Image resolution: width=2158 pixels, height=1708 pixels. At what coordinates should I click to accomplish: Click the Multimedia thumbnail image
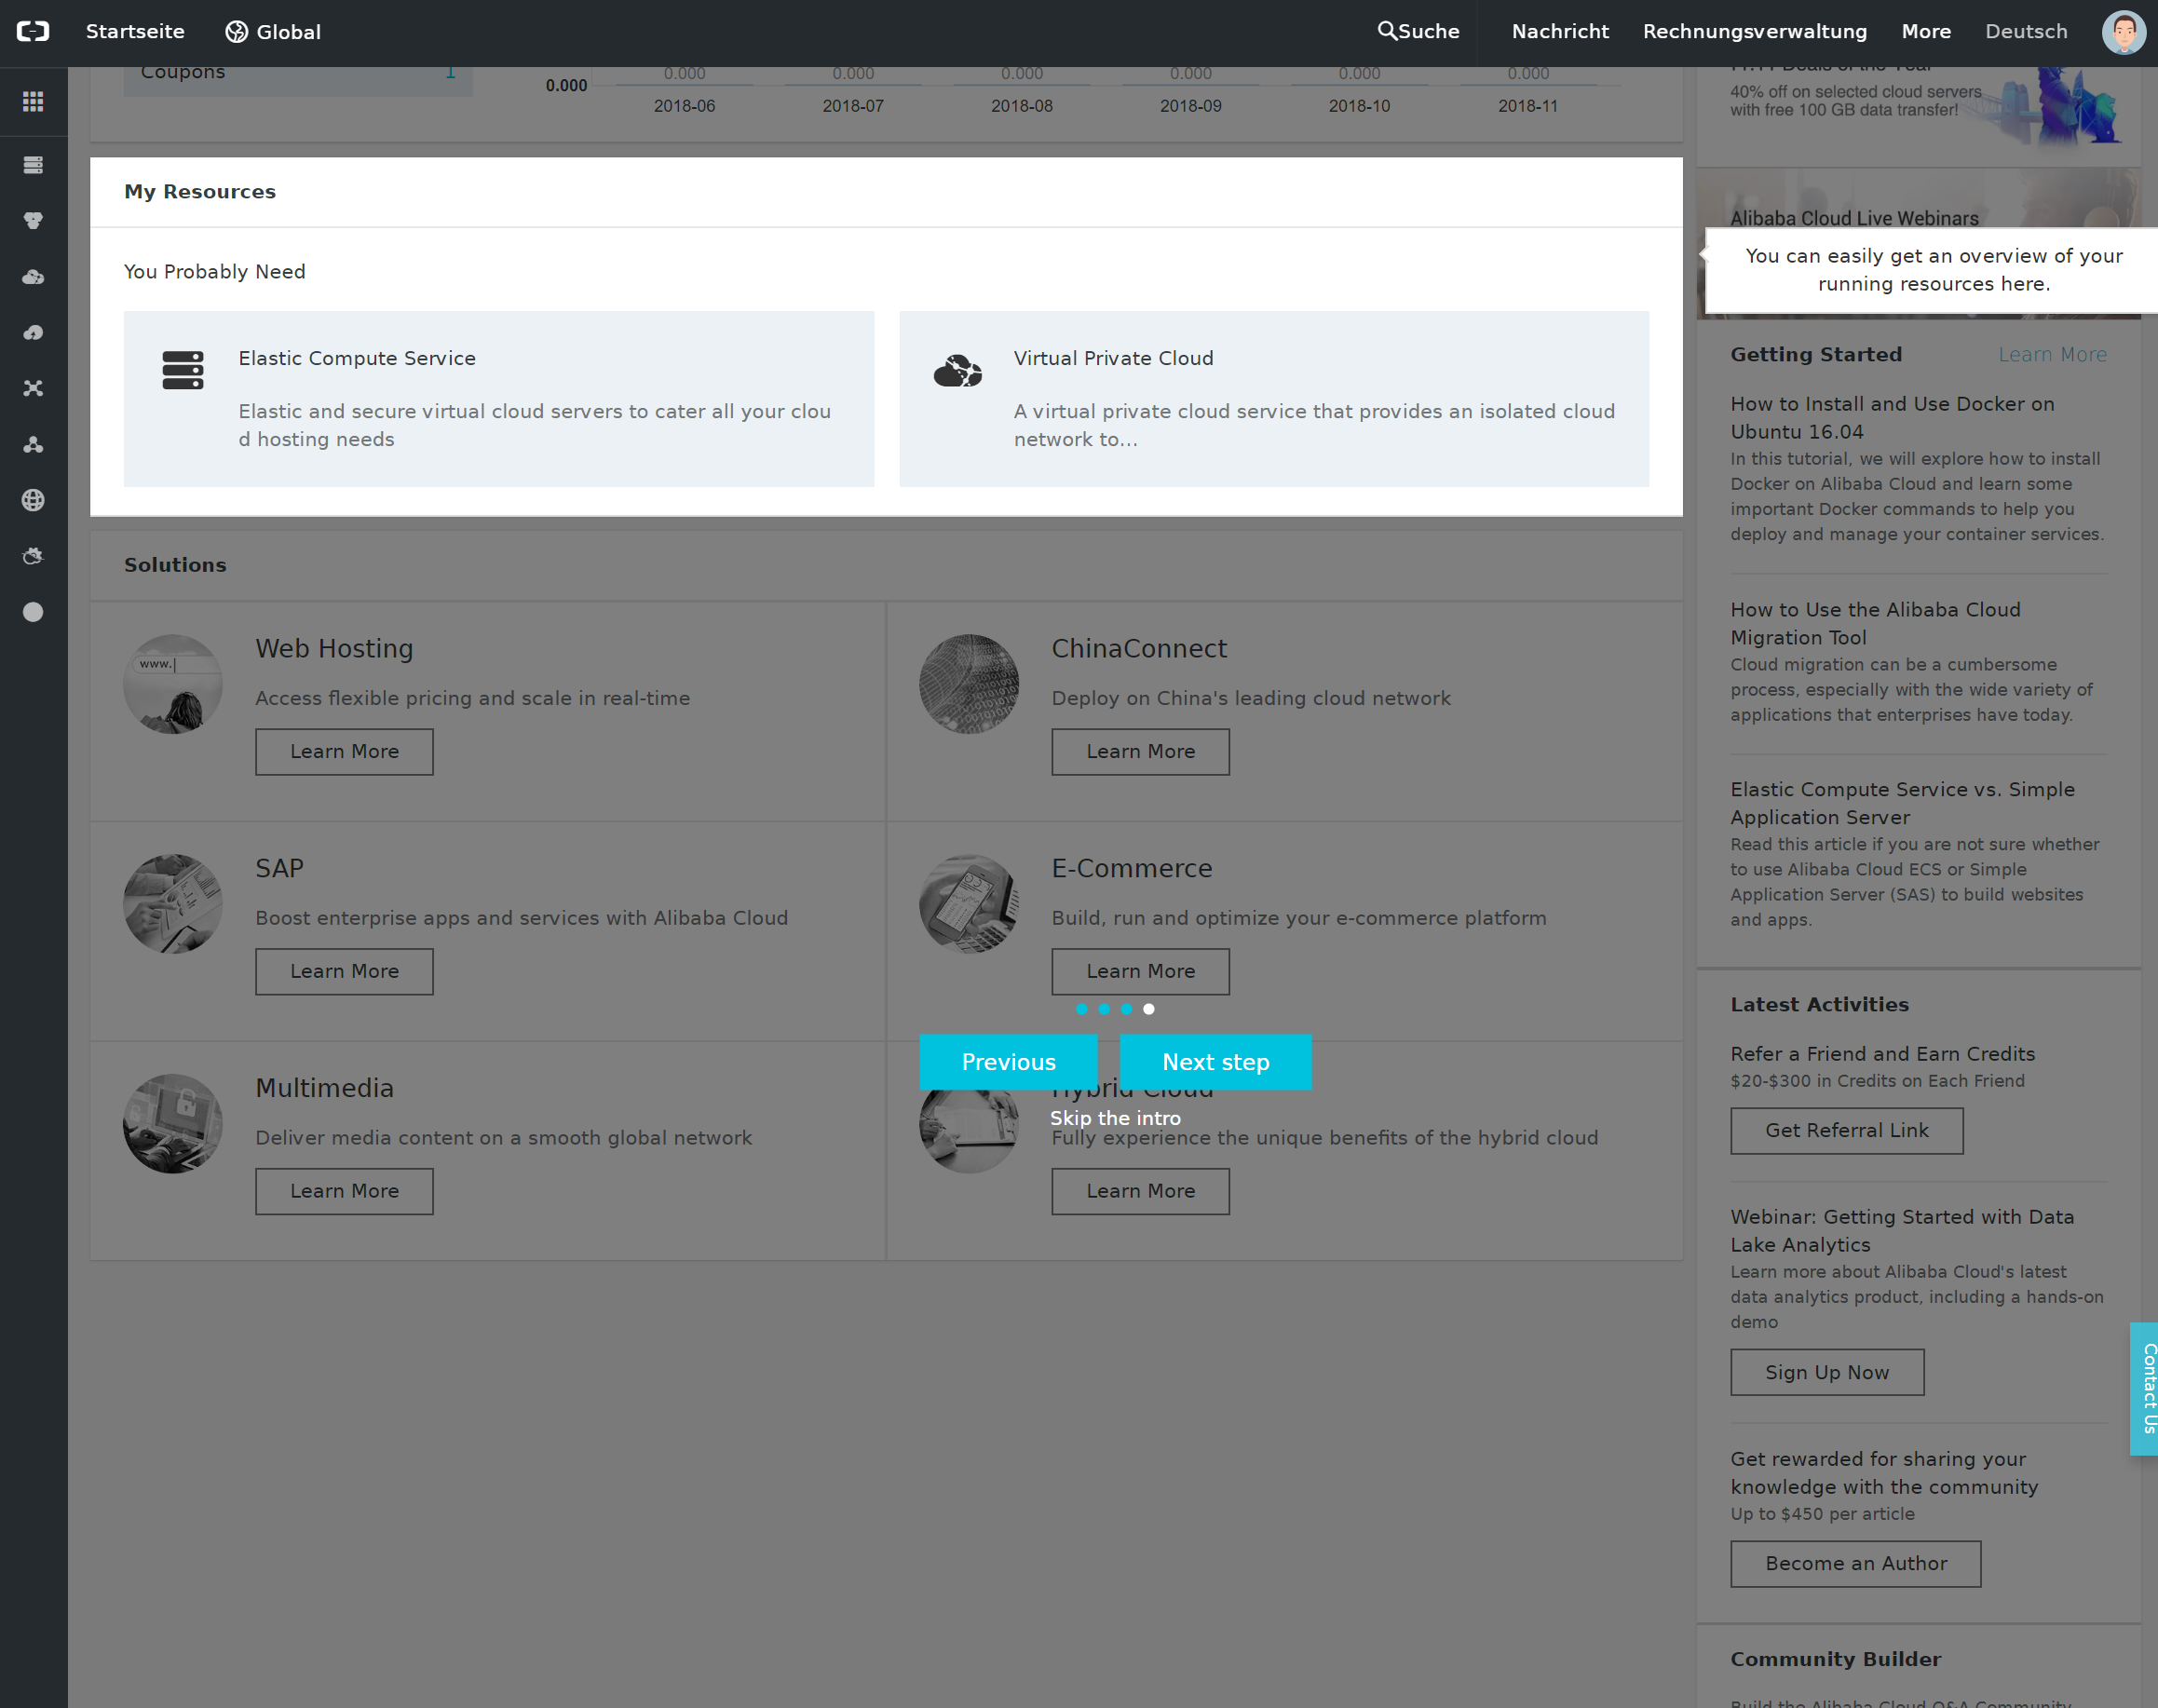coord(173,1124)
